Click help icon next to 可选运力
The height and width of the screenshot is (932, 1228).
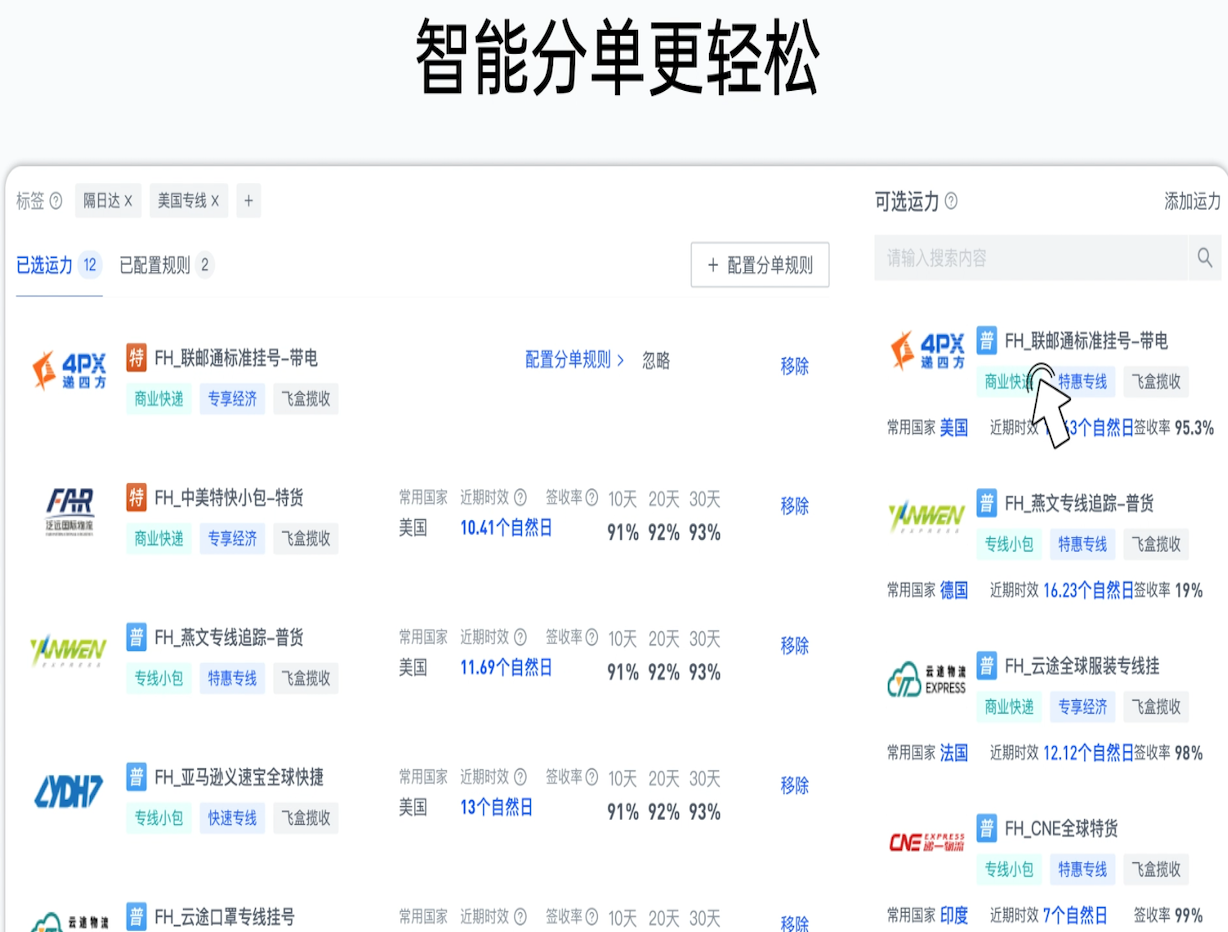[951, 201]
